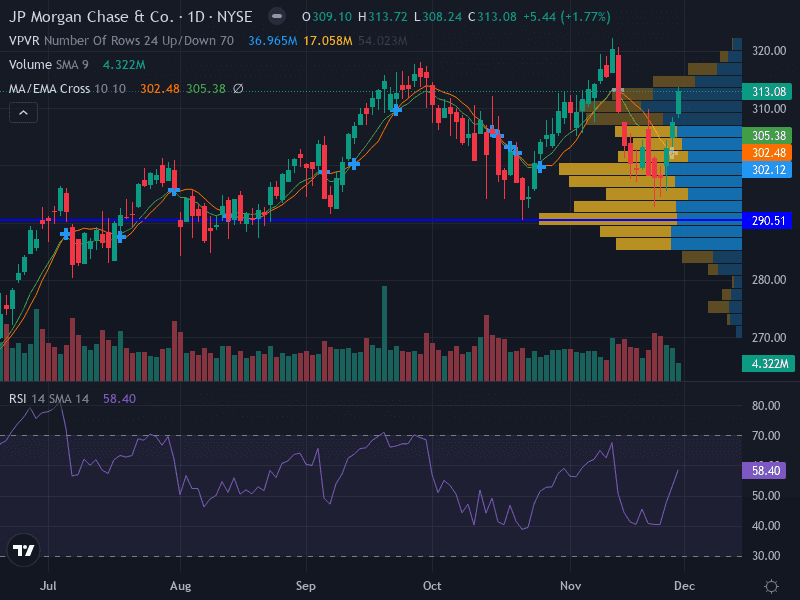The image size is (800, 600).
Task: Click the 313.08 current price label
Action: (x=767, y=92)
